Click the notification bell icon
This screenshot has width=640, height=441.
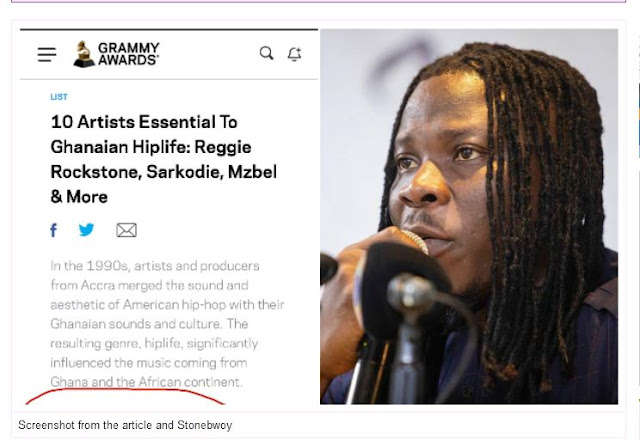click(x=294, y=54)
